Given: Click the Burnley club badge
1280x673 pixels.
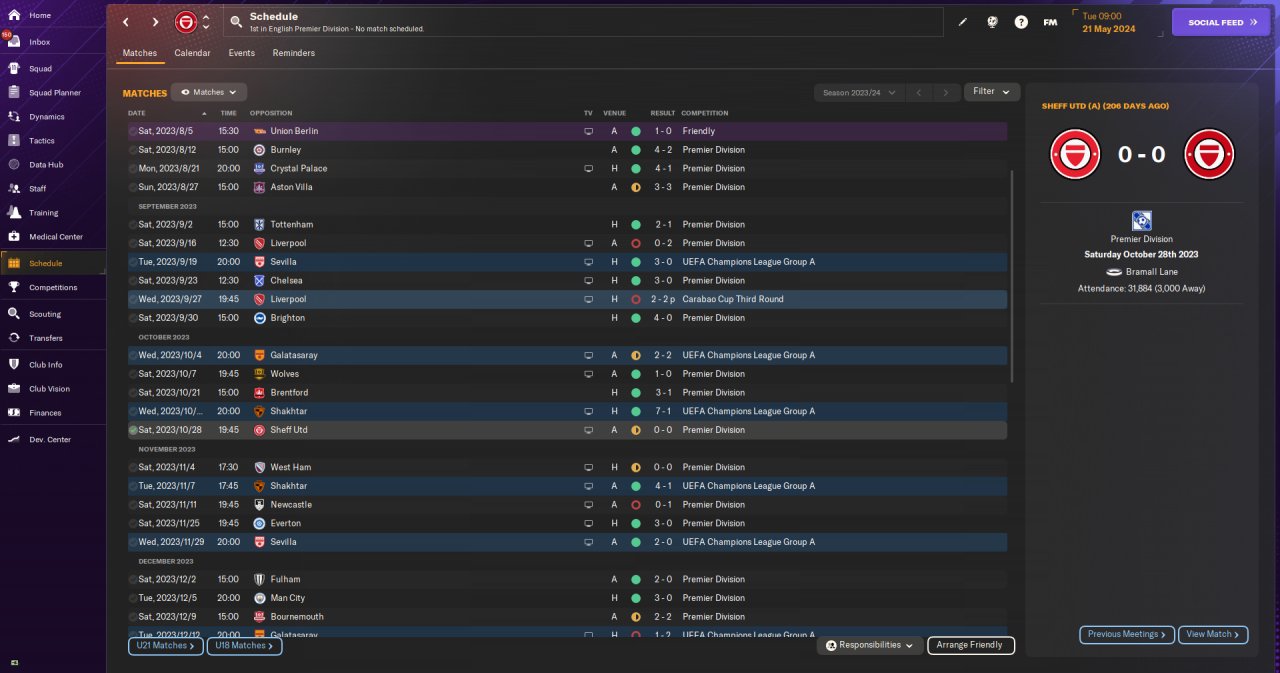Looking at the screenshot, I should click(259, 150).
